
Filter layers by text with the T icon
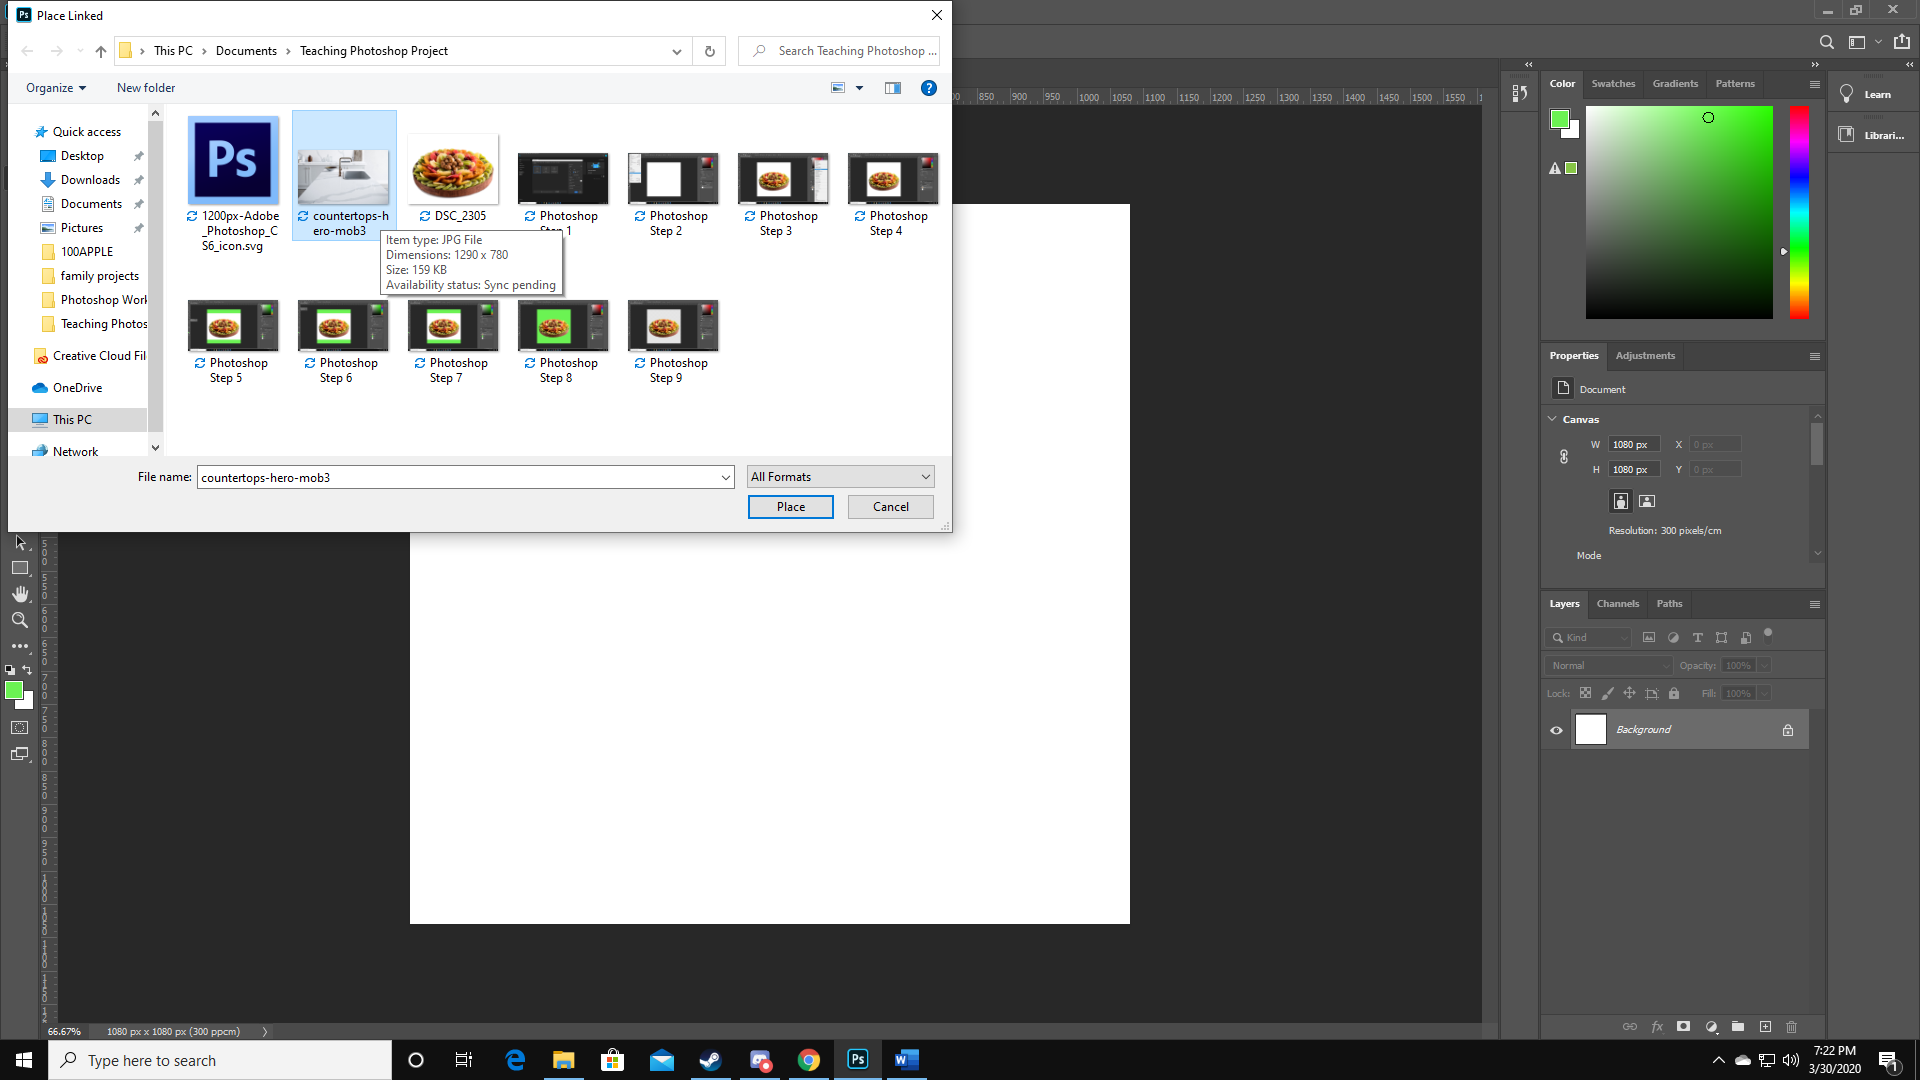click(x=1697, y=637)
